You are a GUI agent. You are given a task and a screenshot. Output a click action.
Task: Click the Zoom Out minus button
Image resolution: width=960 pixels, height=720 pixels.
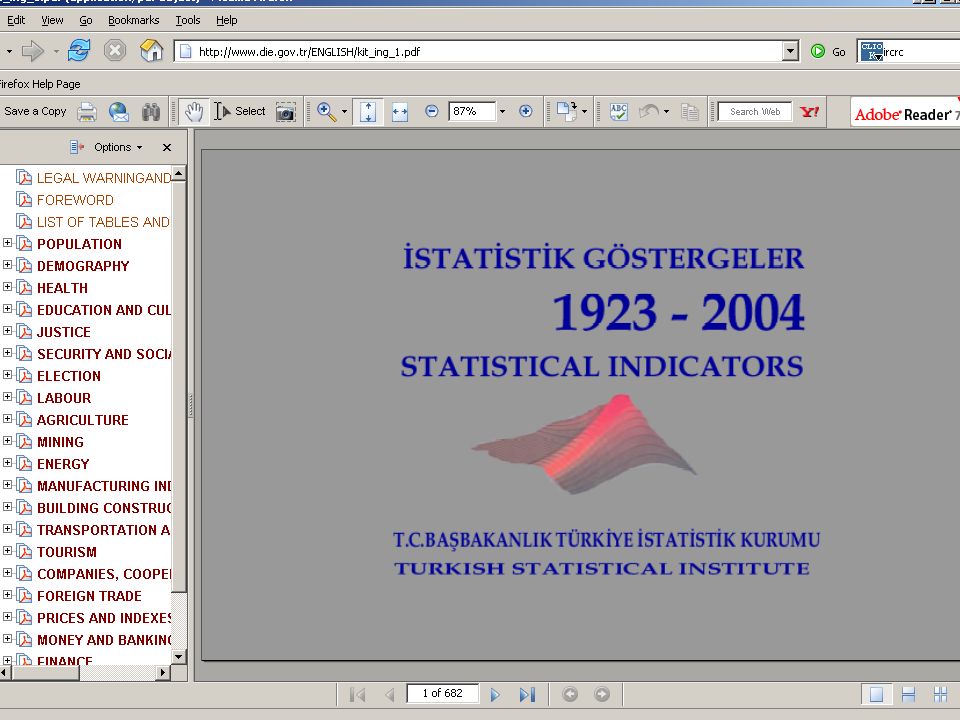click(432, 111)
